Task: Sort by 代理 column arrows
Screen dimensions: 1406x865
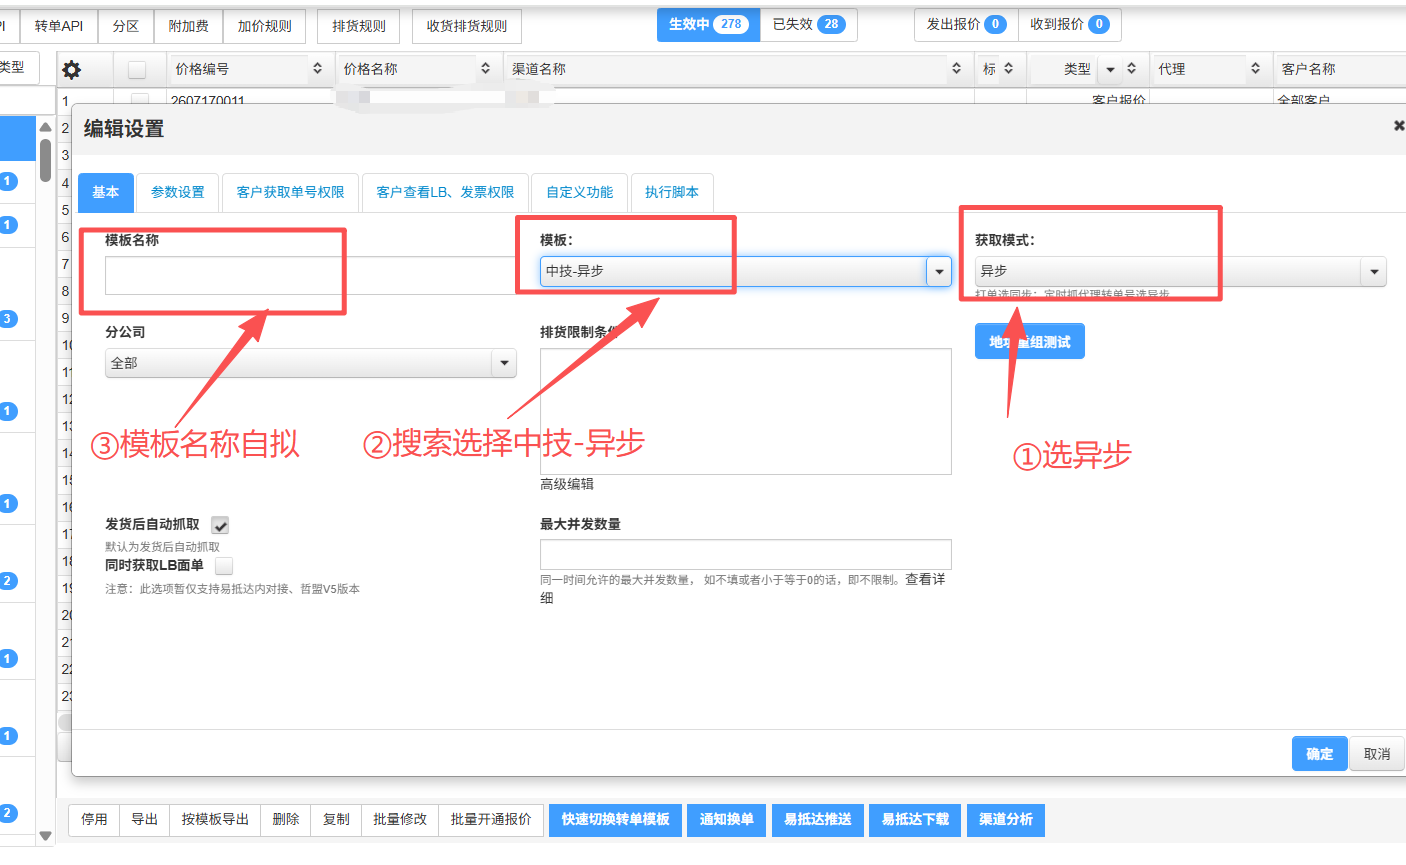Action: (1255, 69)
